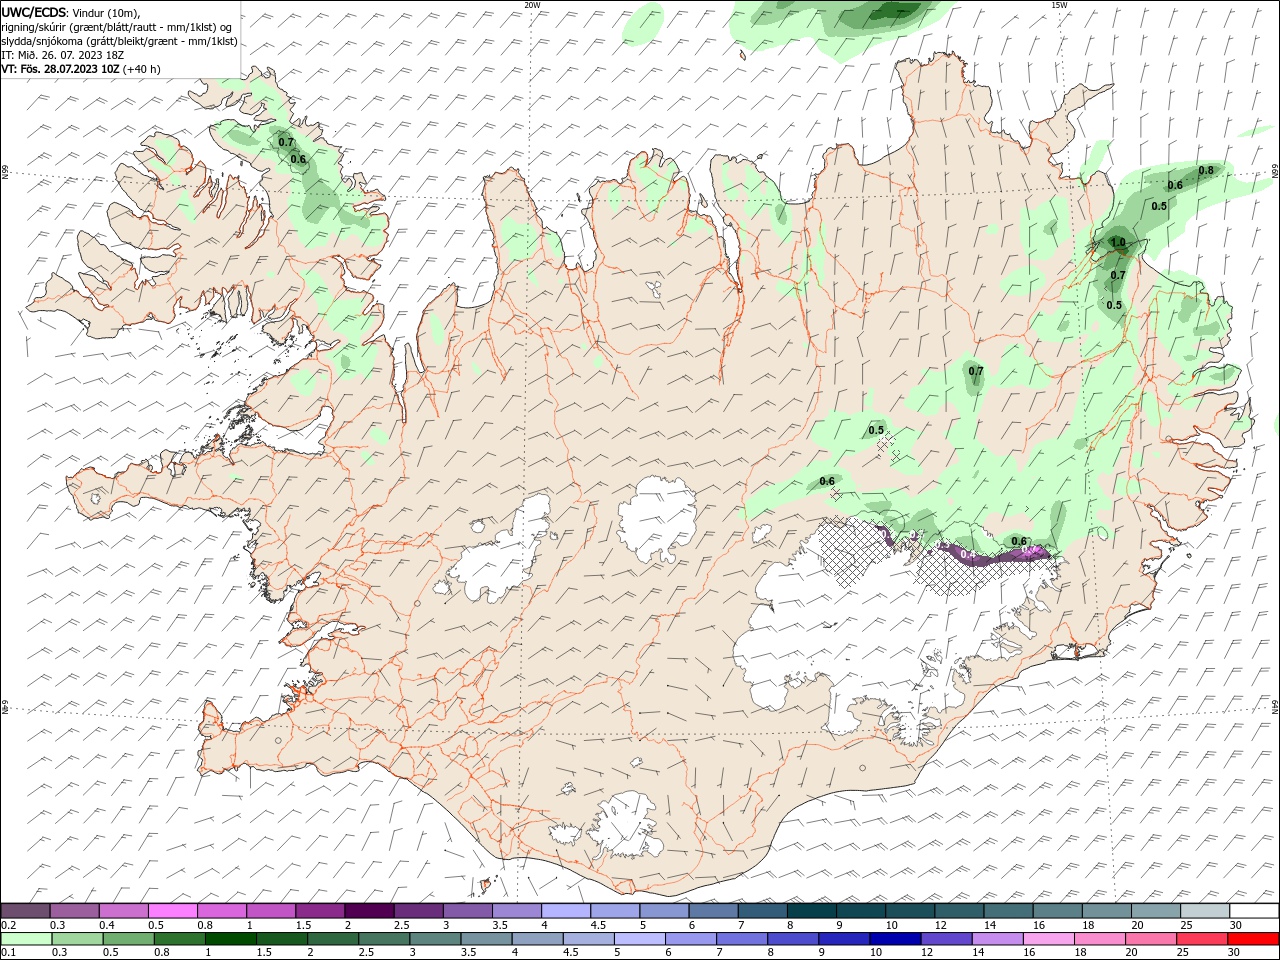Pick the grey-green swatch starting at 3 in lower row

coord(436,939)
